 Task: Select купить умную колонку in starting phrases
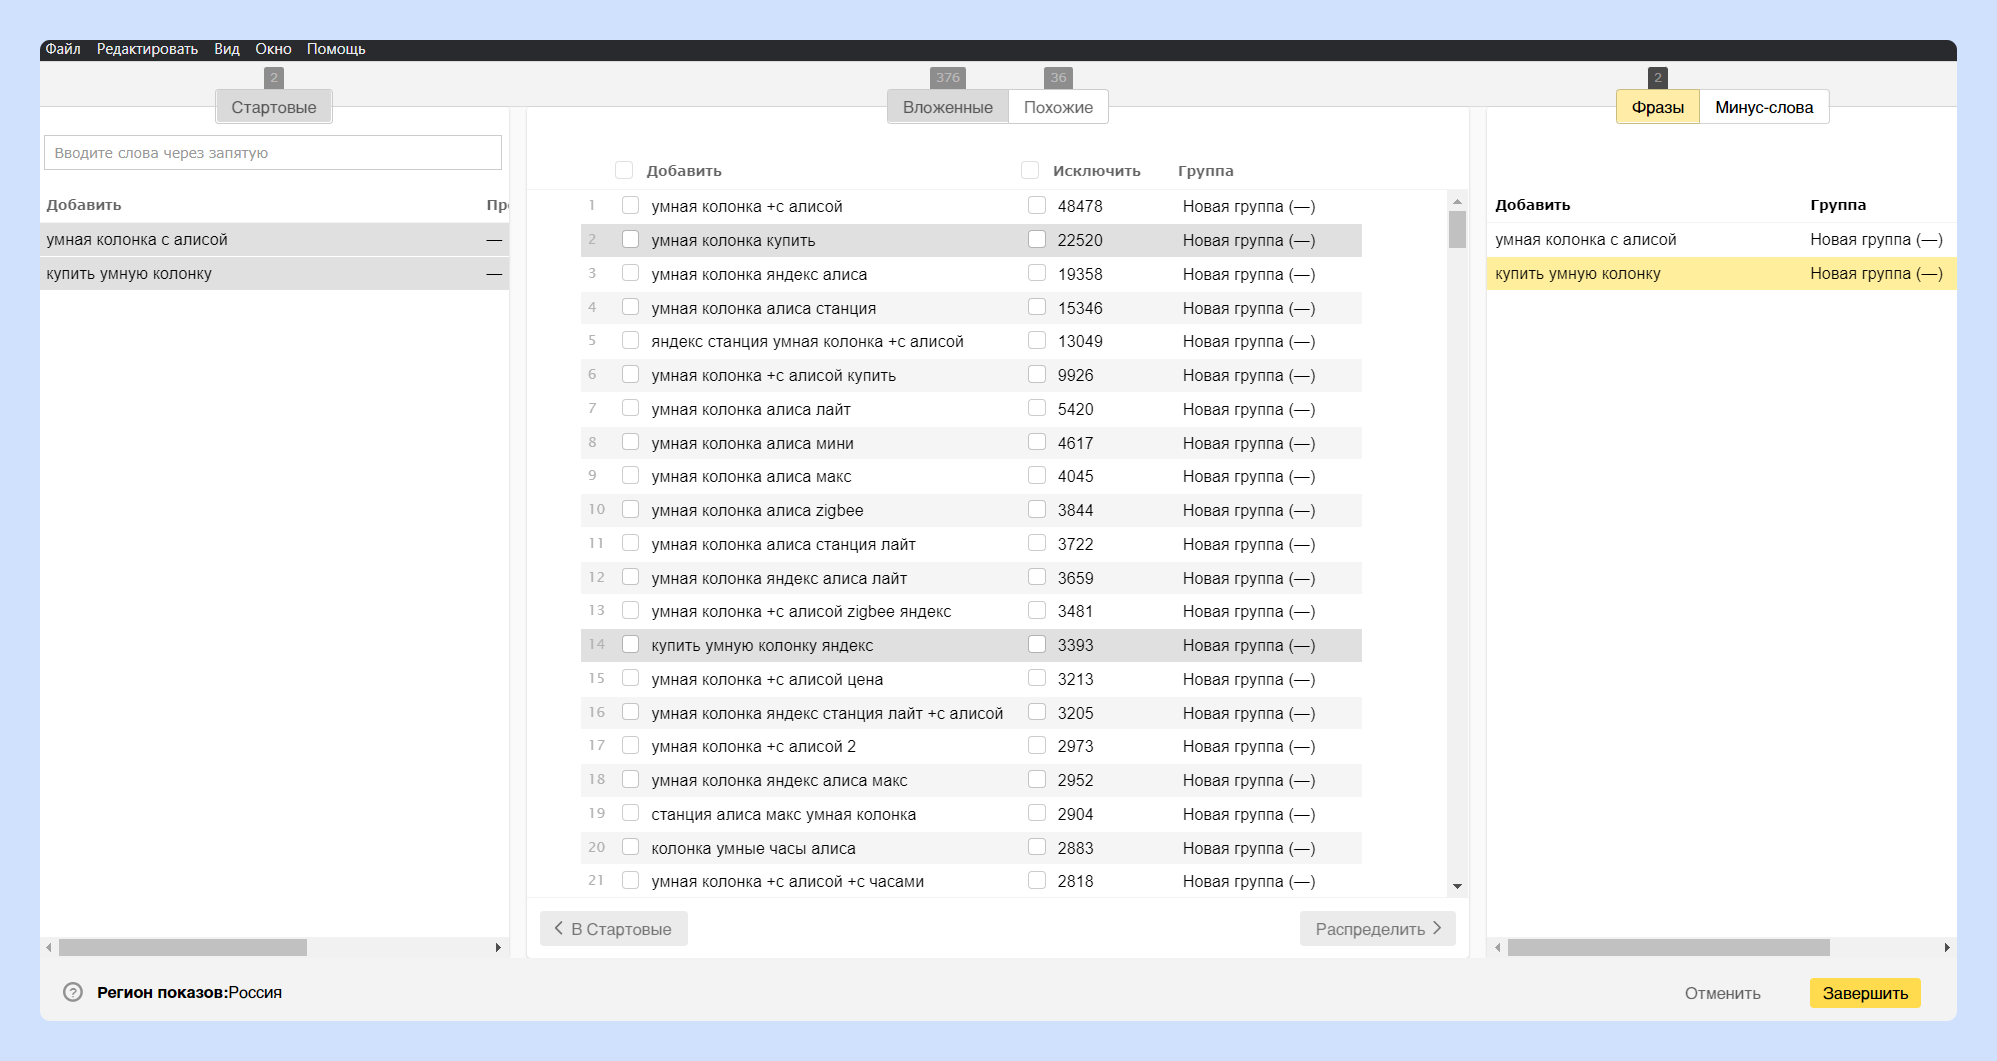274,273
